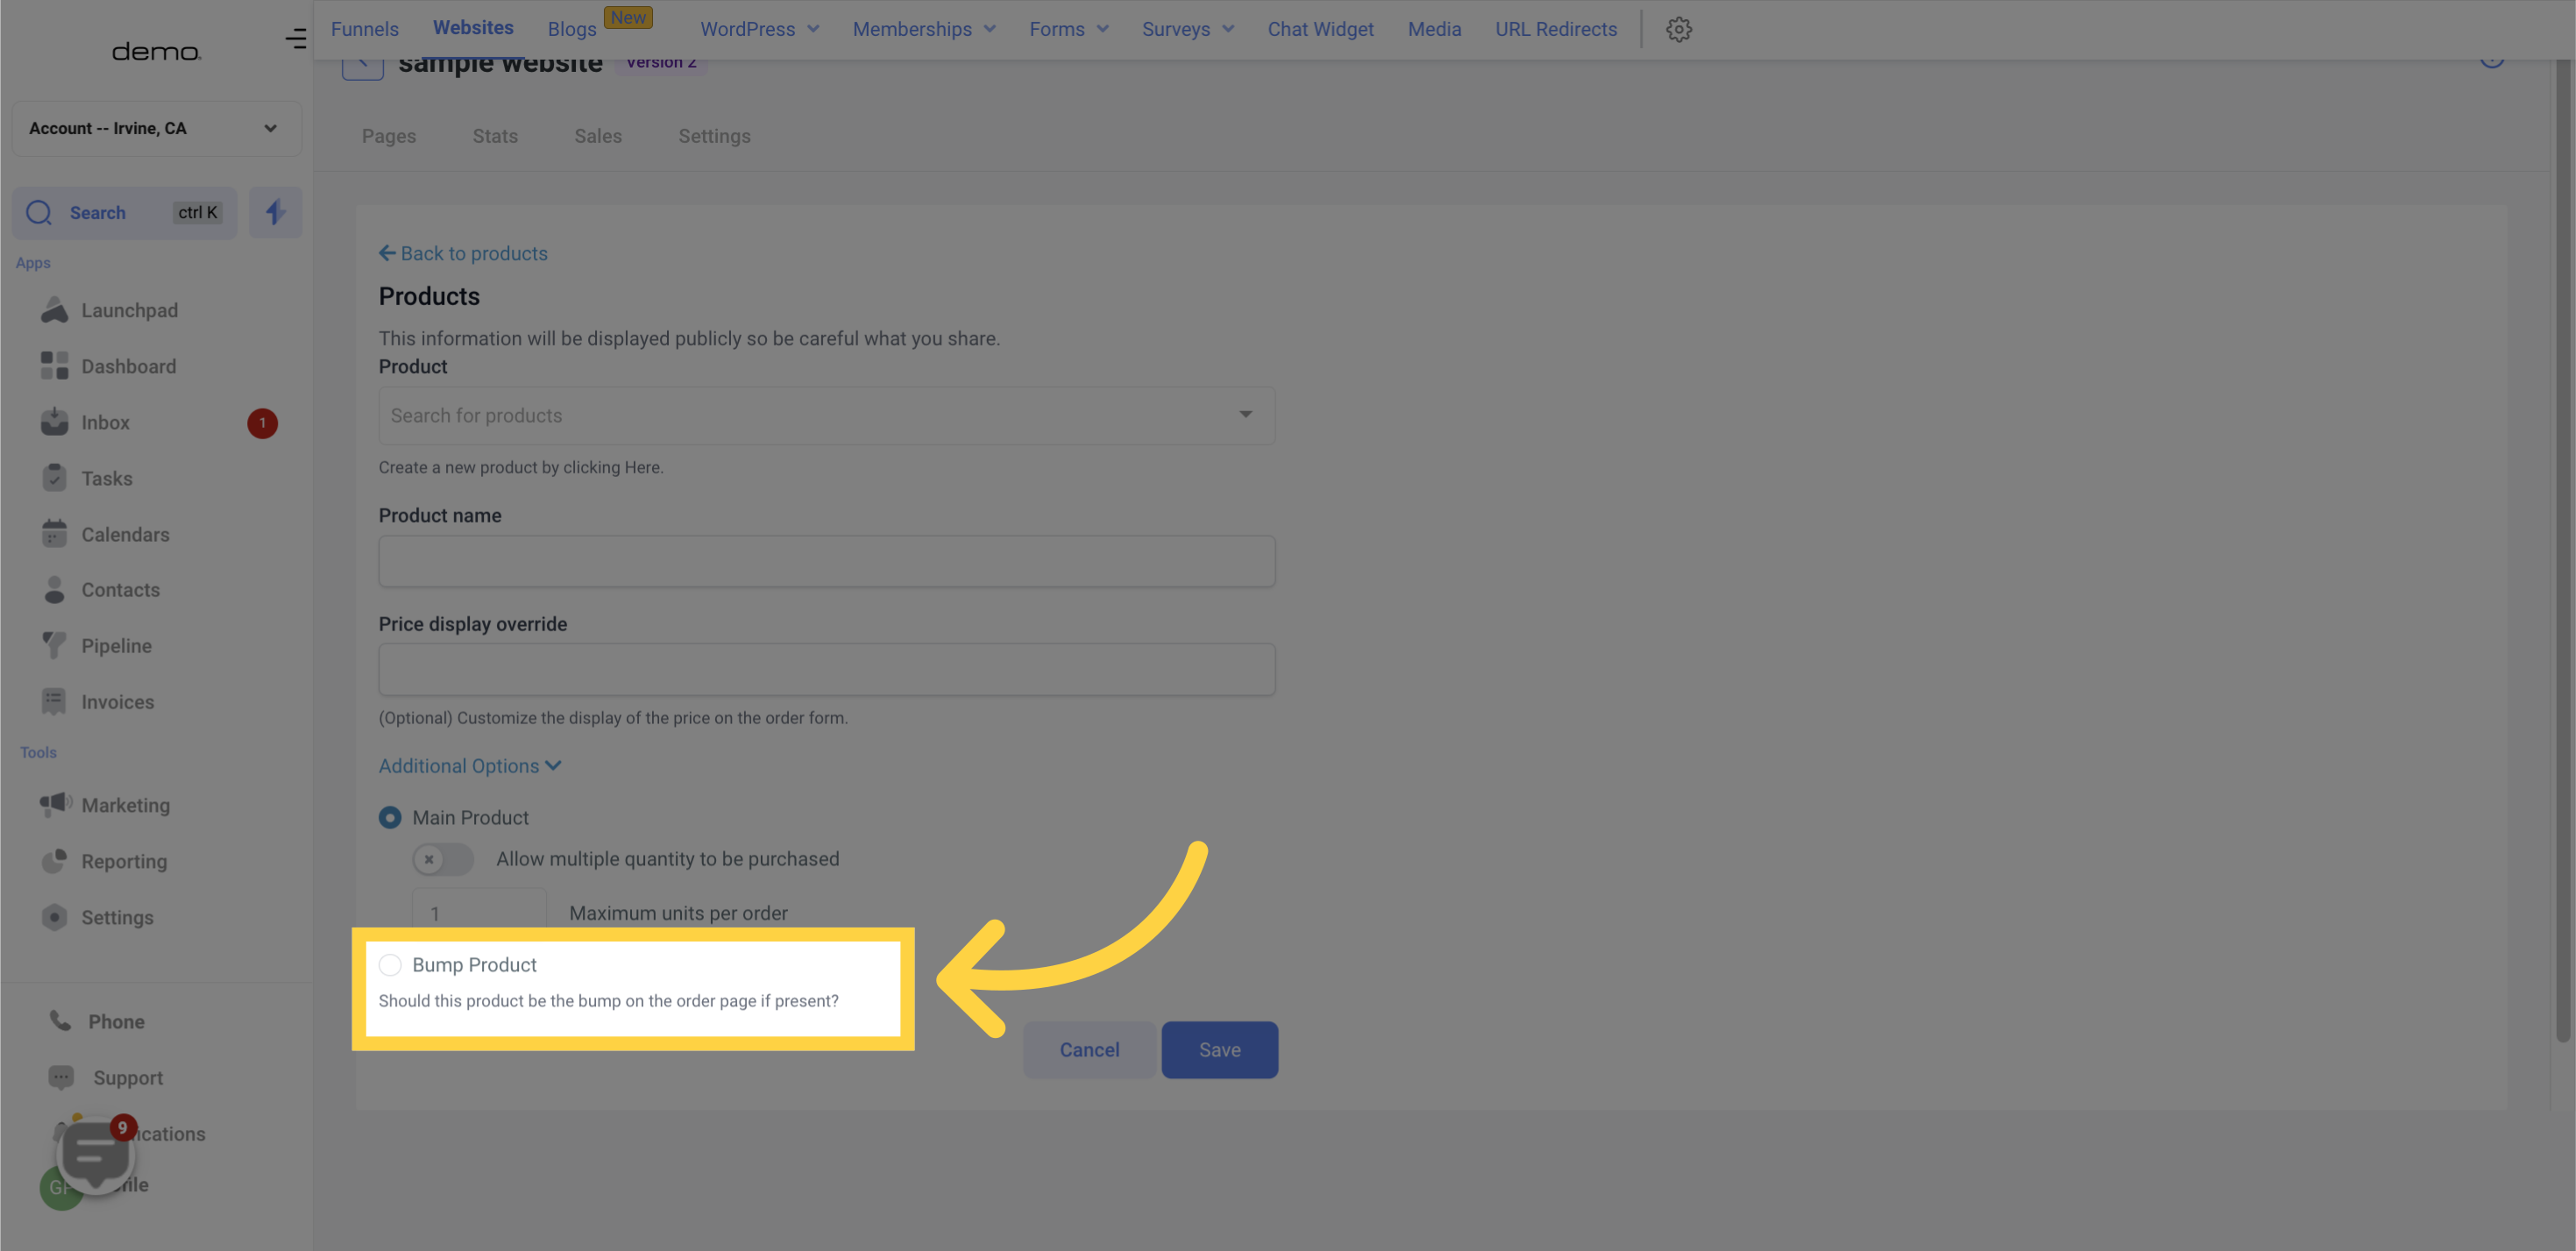Click the Save button

pyautogui.click(x=1219, y=1048)
